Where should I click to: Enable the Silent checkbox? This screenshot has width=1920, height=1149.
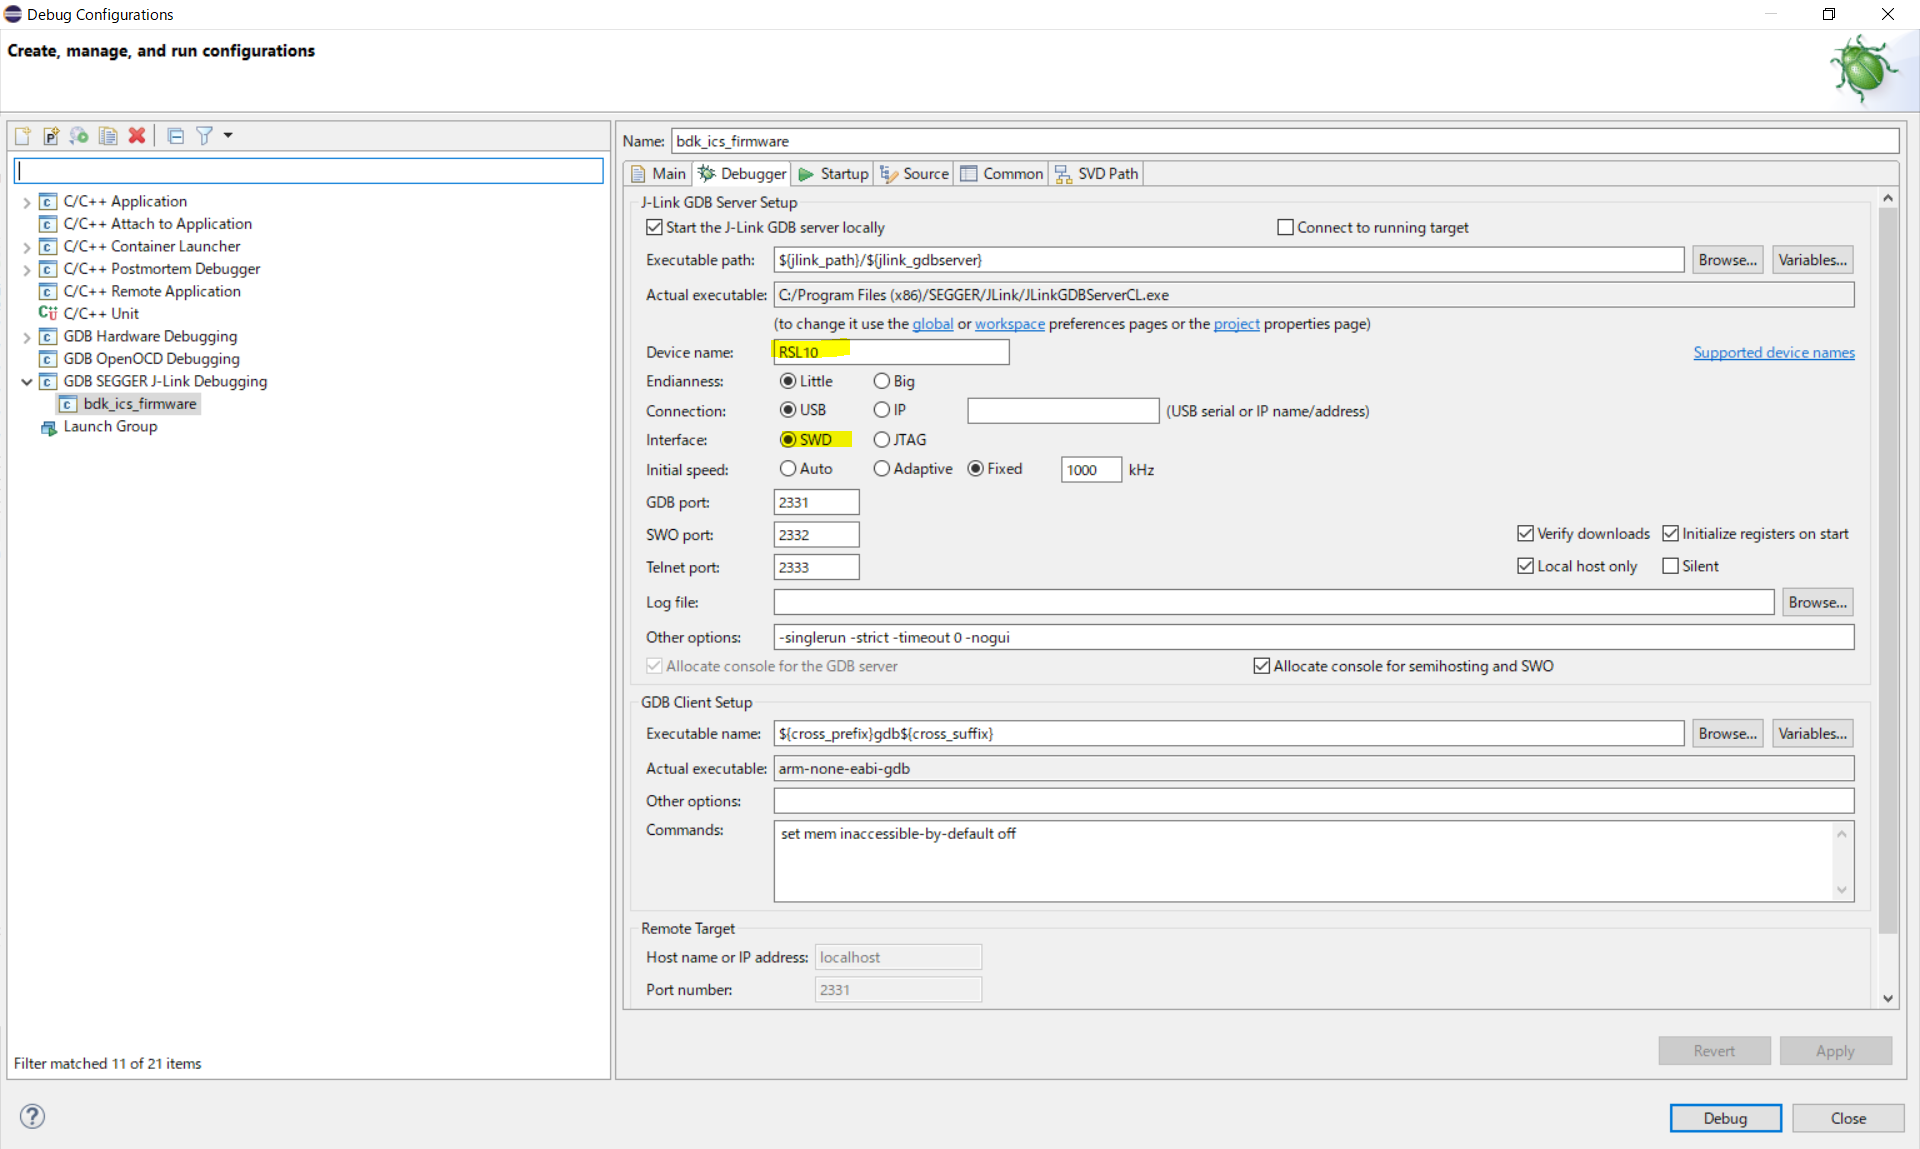click(x=1670, y=566)
